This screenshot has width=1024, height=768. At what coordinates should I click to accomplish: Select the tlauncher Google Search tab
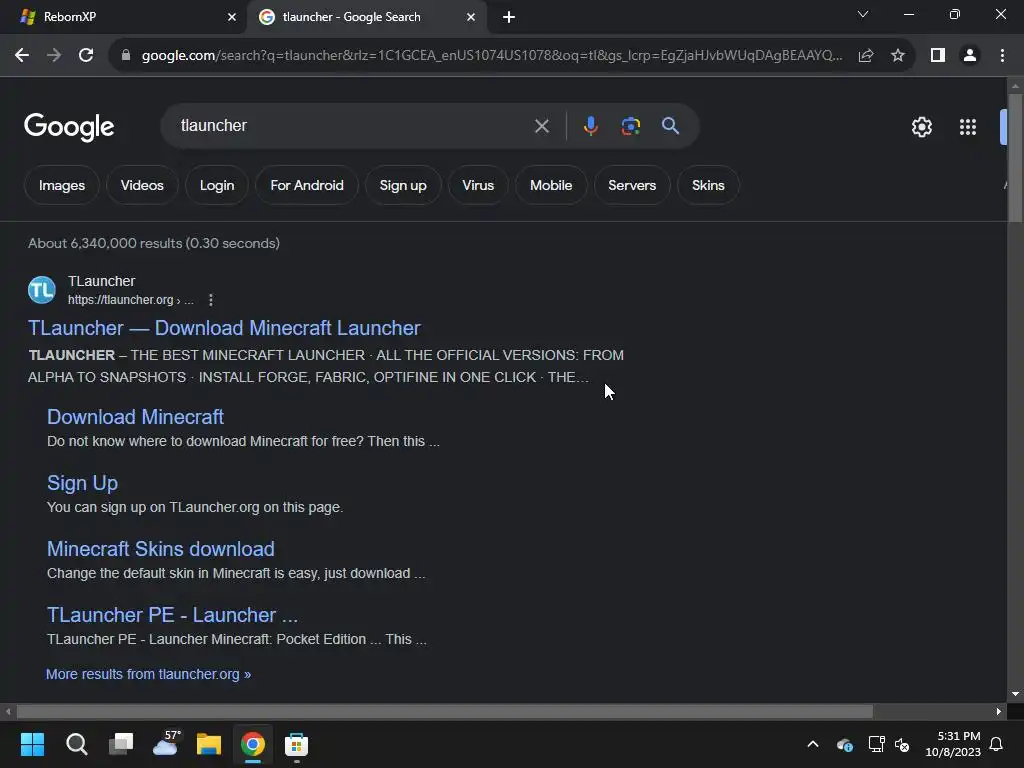(366, 17)
